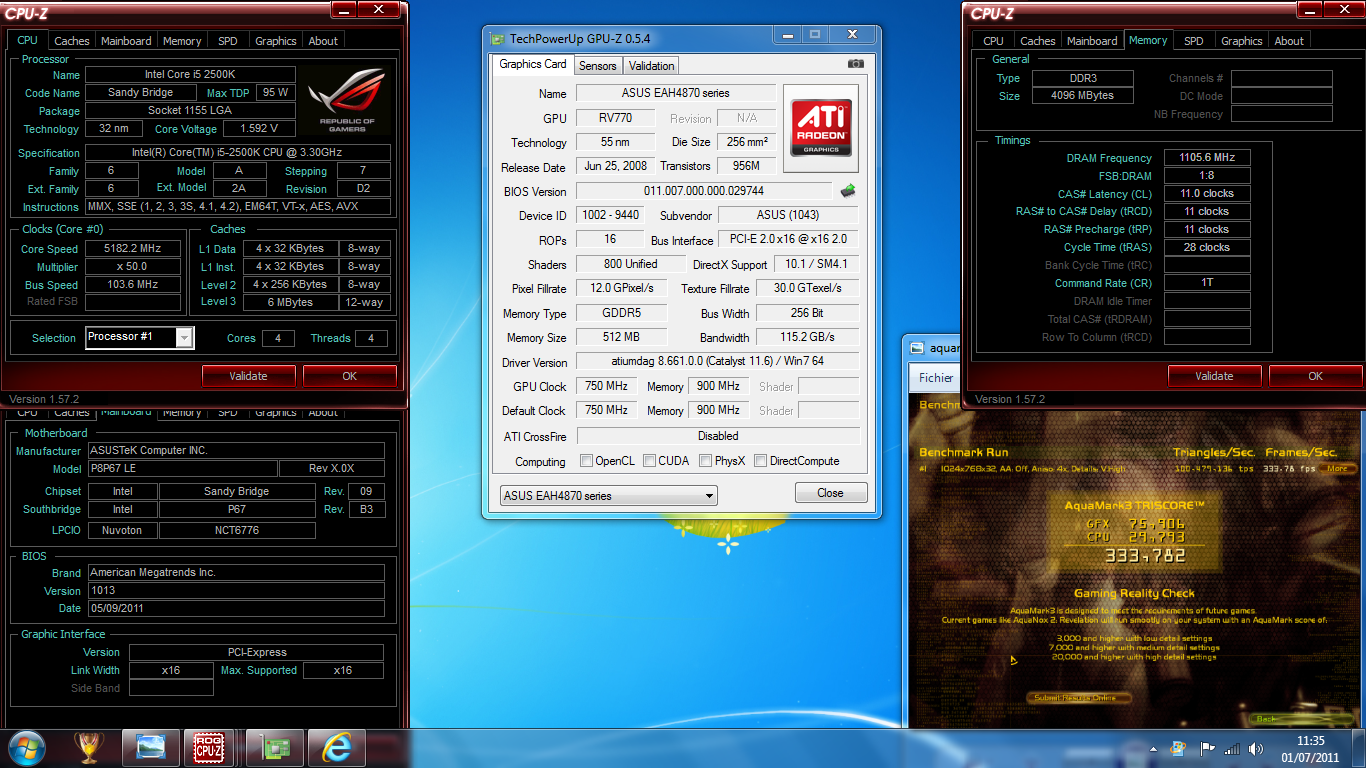This screenshot has width=1366, height=768.
Task: Click Core Speed value 5182.2 MHz
Action: click(133, 248)
